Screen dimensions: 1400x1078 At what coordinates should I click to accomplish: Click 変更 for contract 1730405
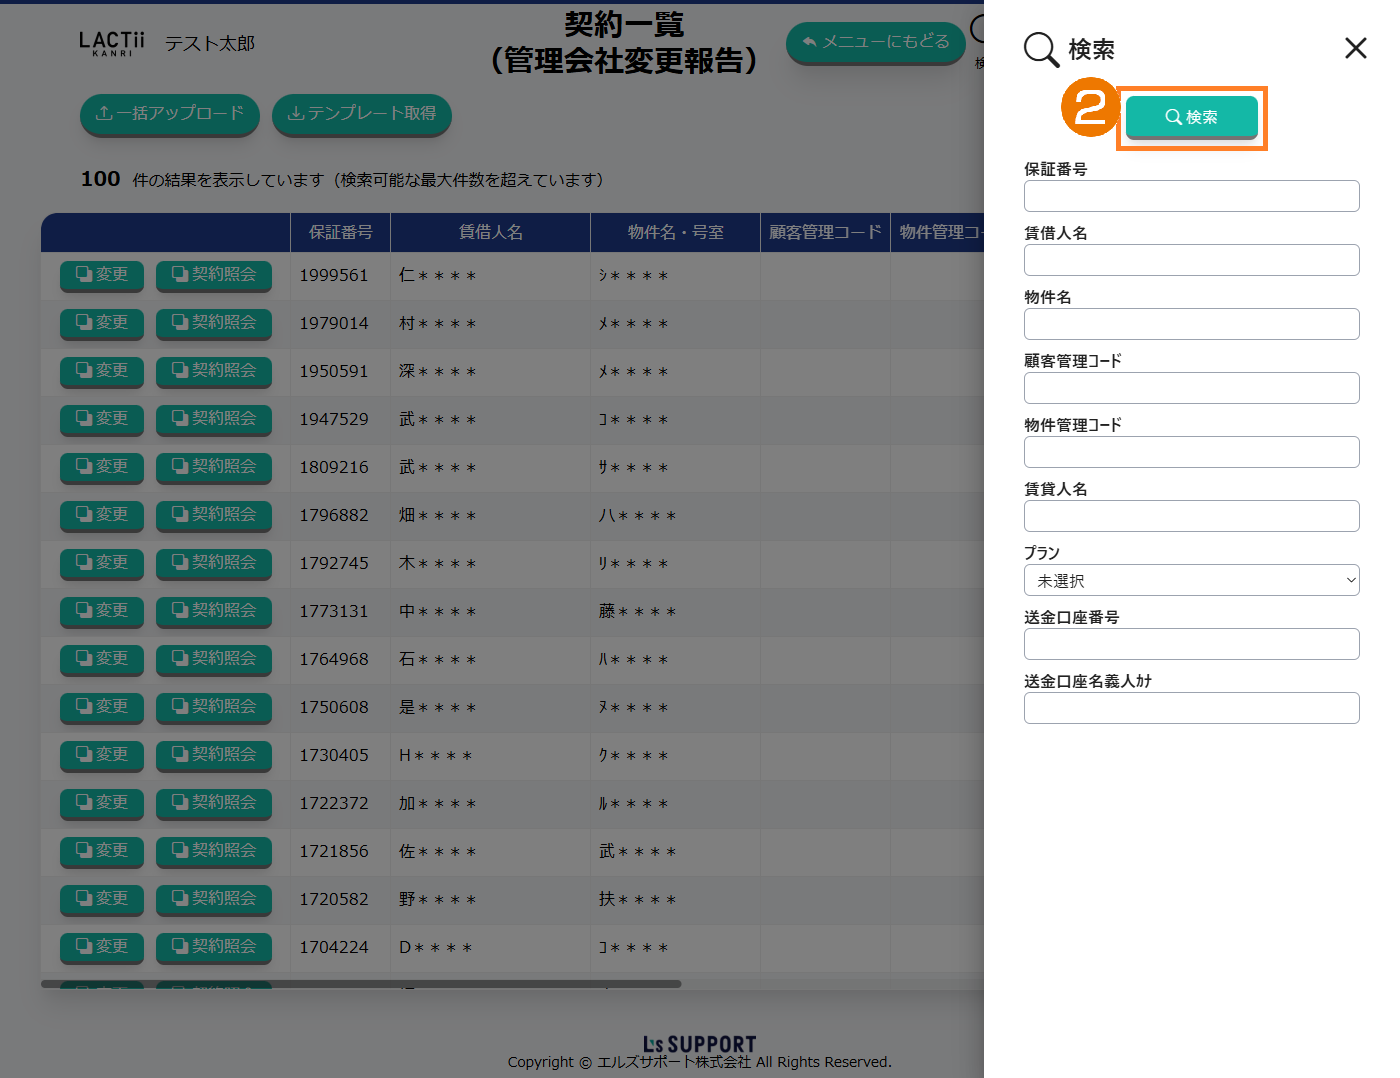tap(102, 755)
